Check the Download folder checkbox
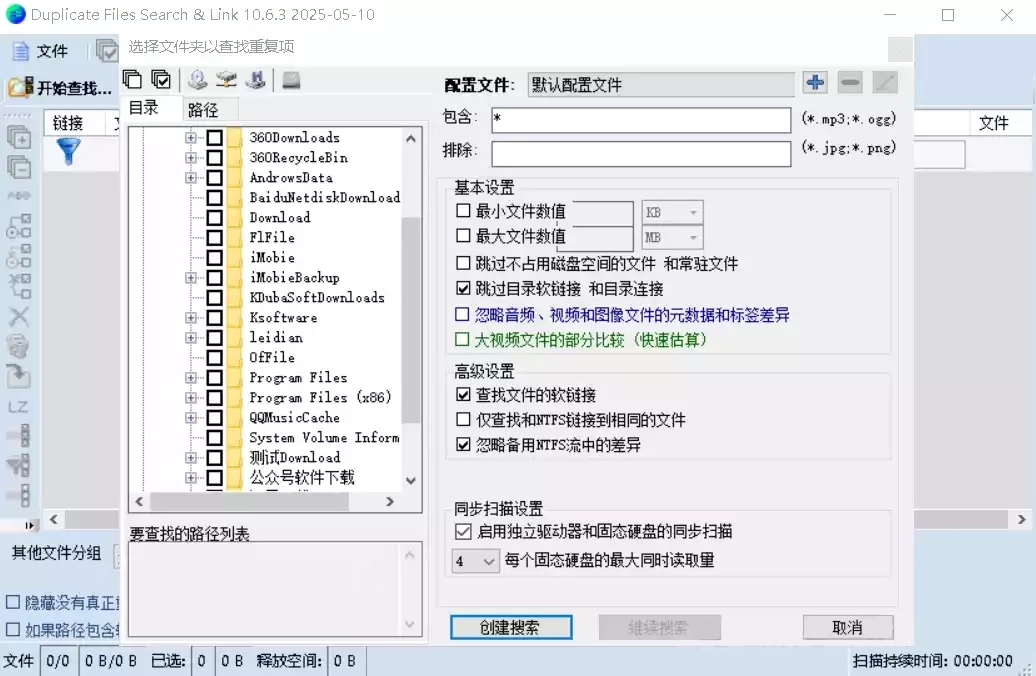 [x=214, y=217]
